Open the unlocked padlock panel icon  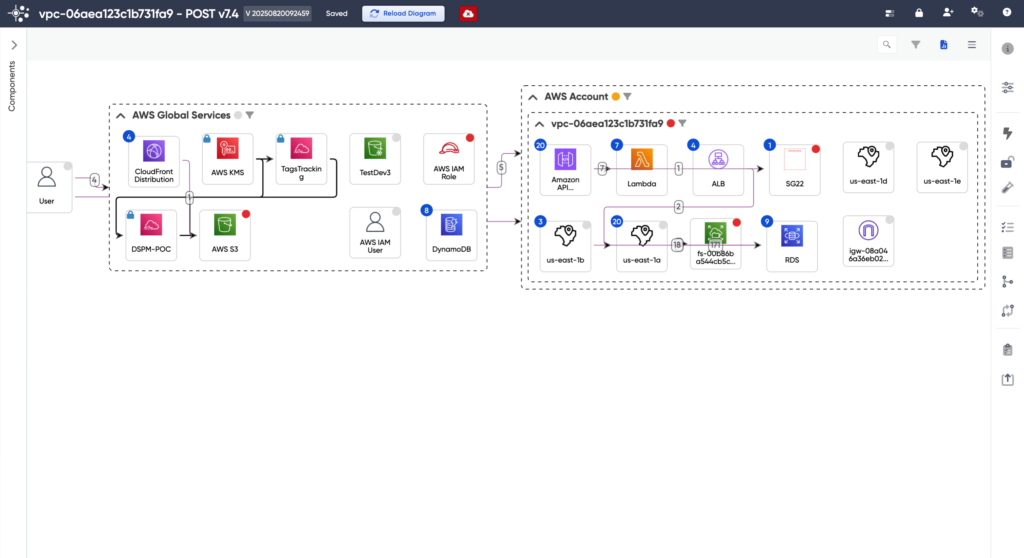[x=1008, y=162]
